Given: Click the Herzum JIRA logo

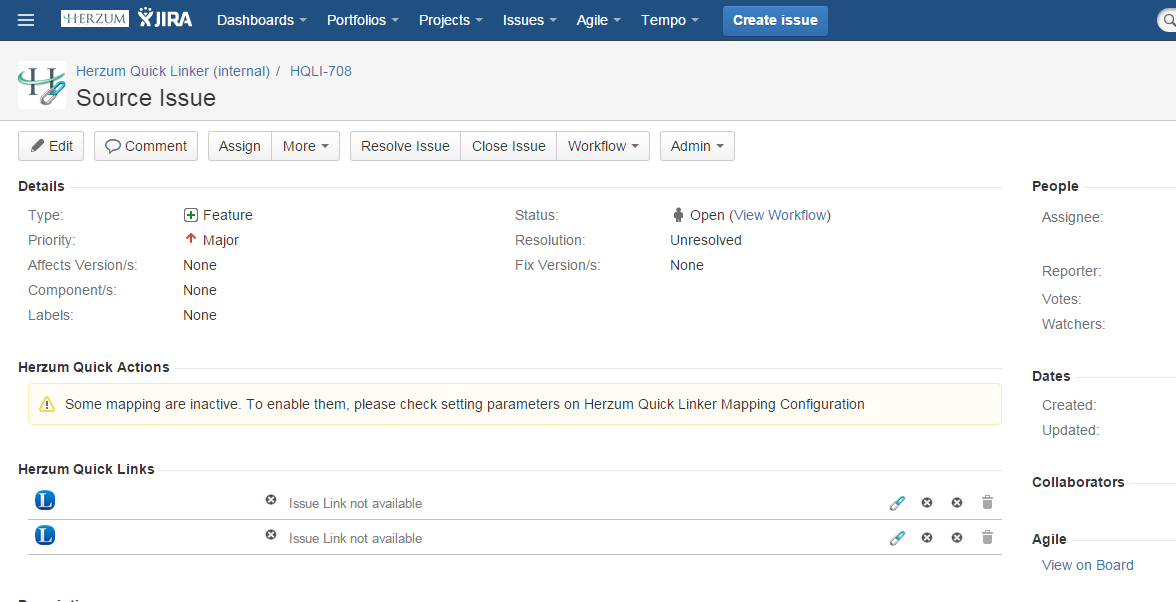Looking at the screenshot, I should tap(126, 19).
